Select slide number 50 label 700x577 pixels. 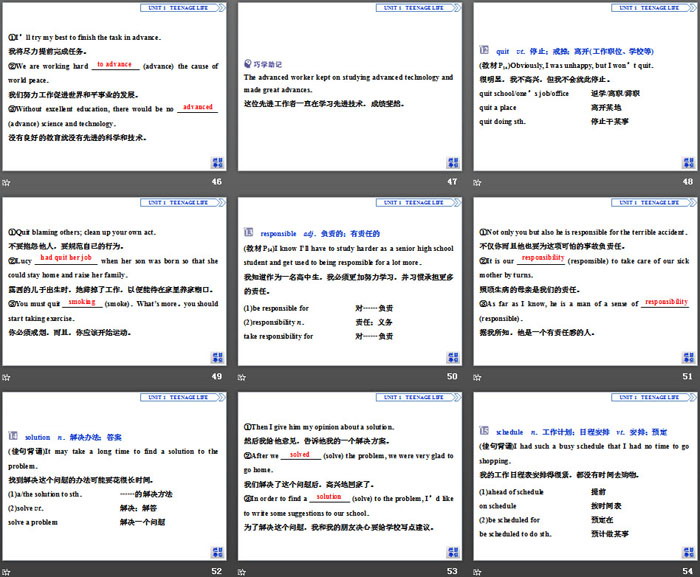(x=452, y=376)
